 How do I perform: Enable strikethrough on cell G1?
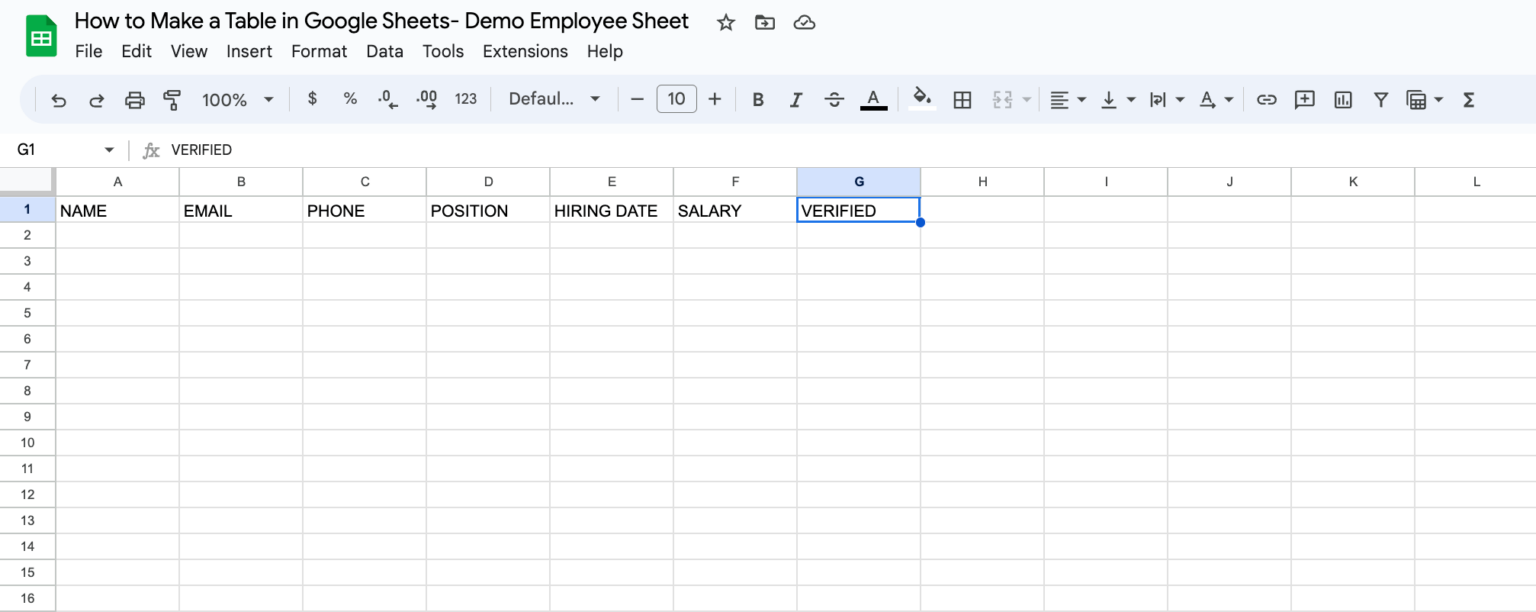(x=834, y=99)
